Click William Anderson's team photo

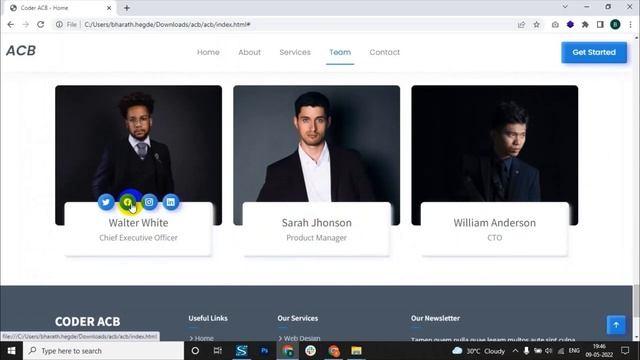(x=495, y=144)
